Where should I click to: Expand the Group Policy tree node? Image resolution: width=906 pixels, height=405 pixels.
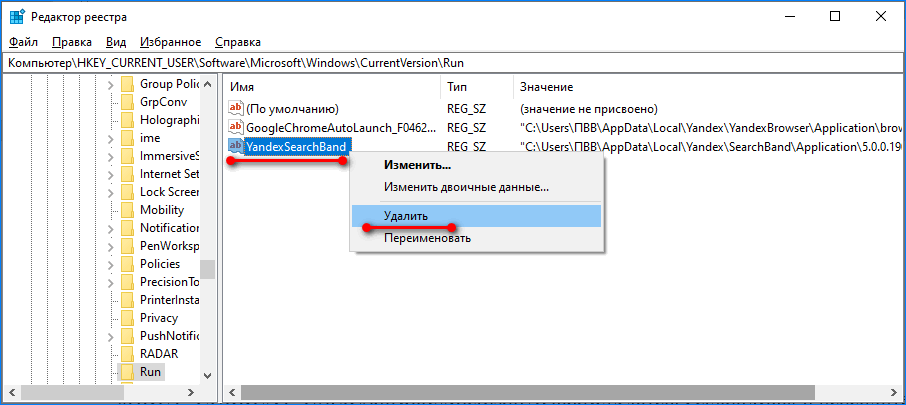[110, 84]
